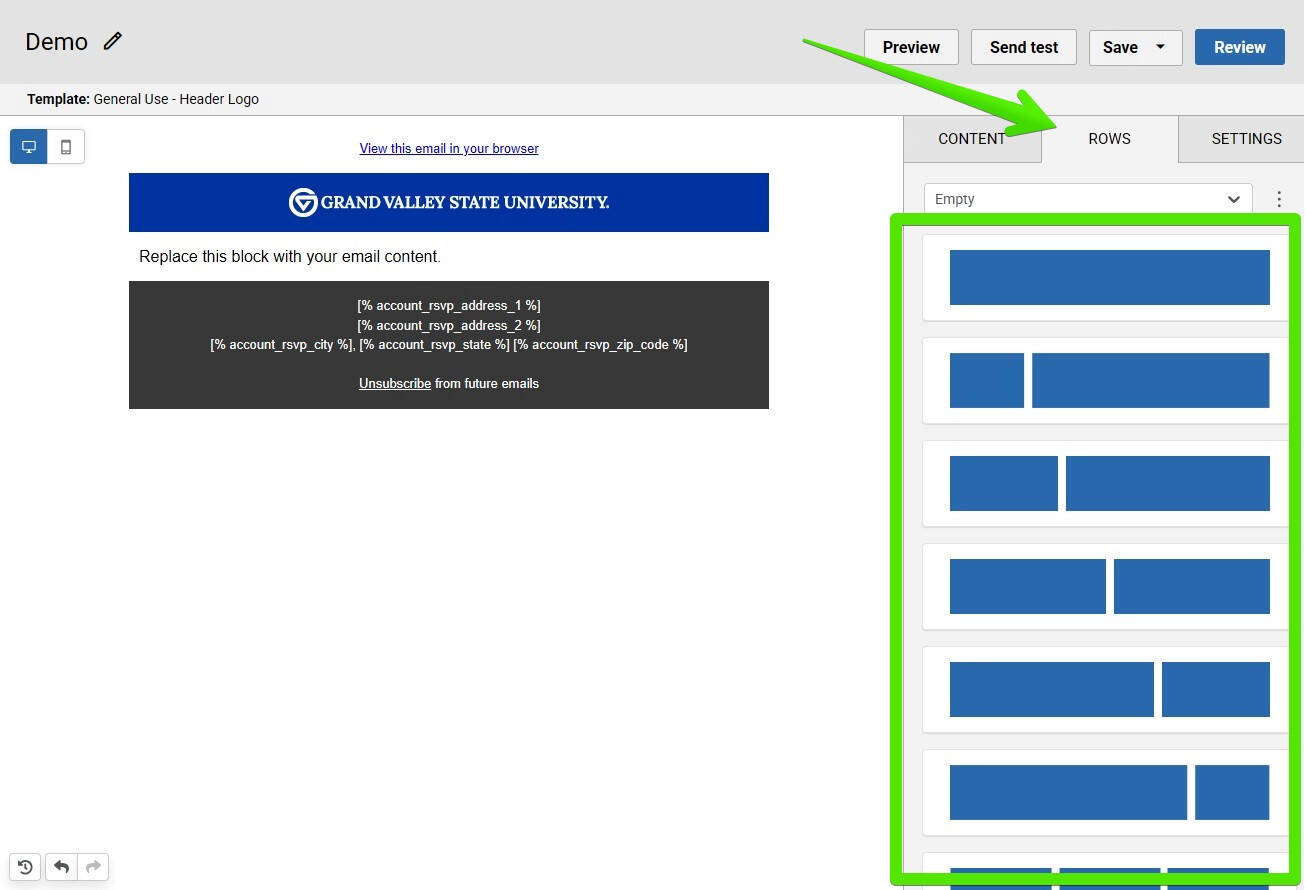
Task: Click the Unsubscribe link in footer
Action: tap(394, 383)
